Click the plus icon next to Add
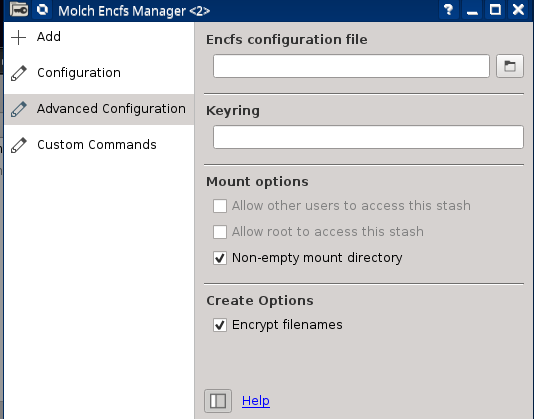 (x=18, y=37)
